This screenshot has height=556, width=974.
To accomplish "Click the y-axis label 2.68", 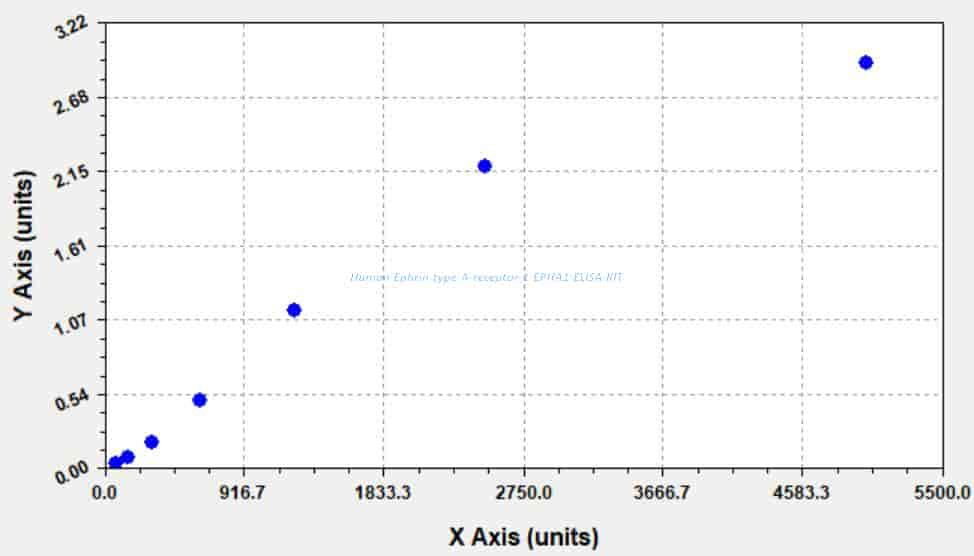I will pos(72,103).
